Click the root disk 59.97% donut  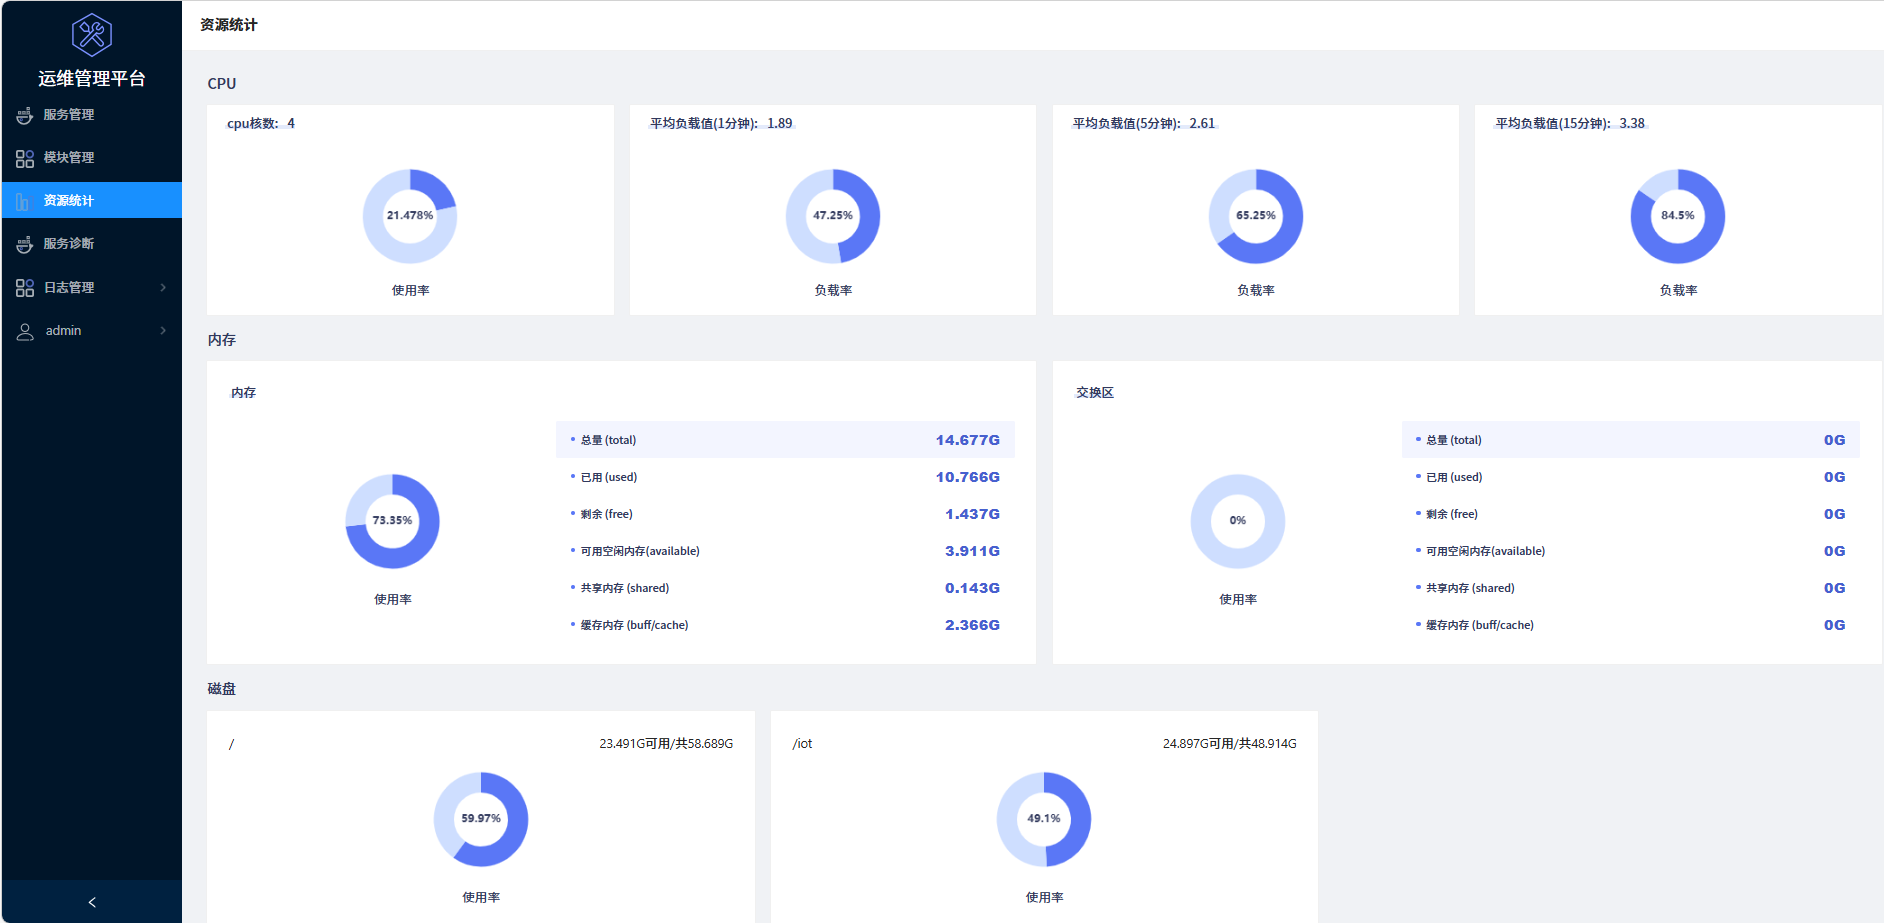tap(481, 819)
